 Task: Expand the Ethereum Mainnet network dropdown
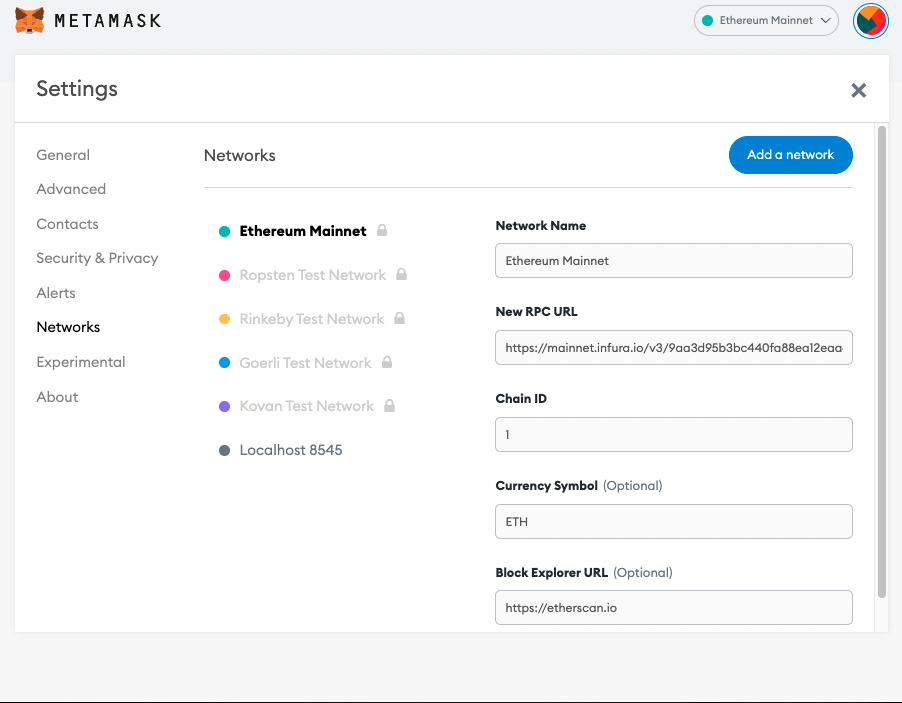[x=766, y=20]
